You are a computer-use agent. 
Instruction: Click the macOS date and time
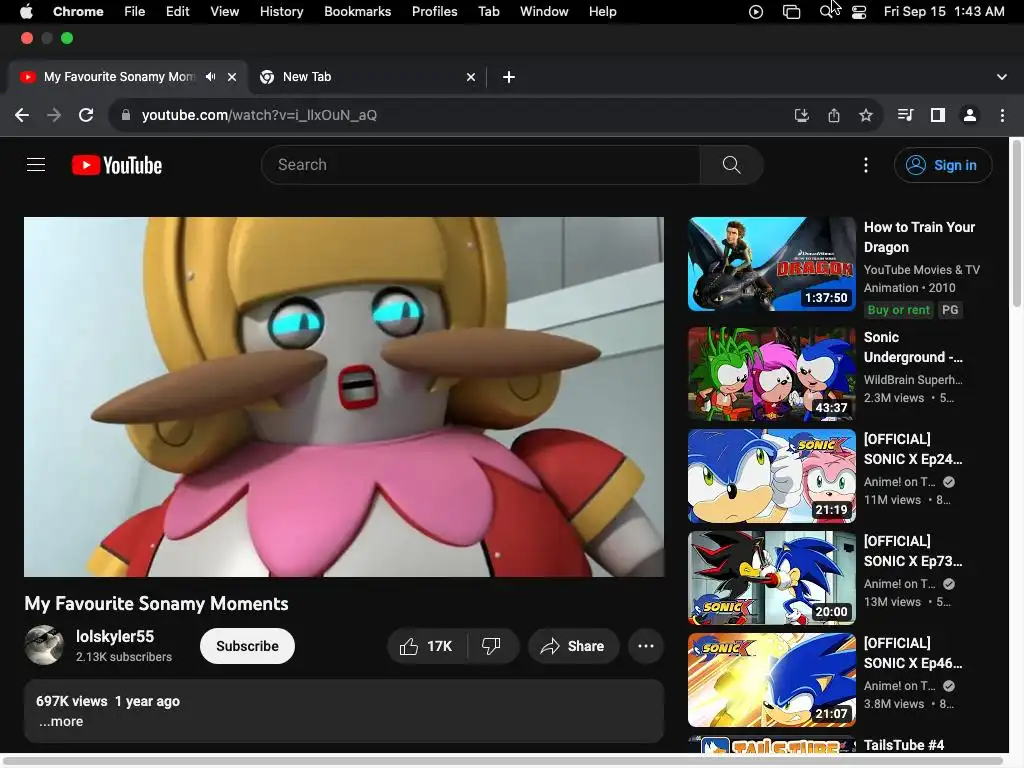(x=944, y=12)
